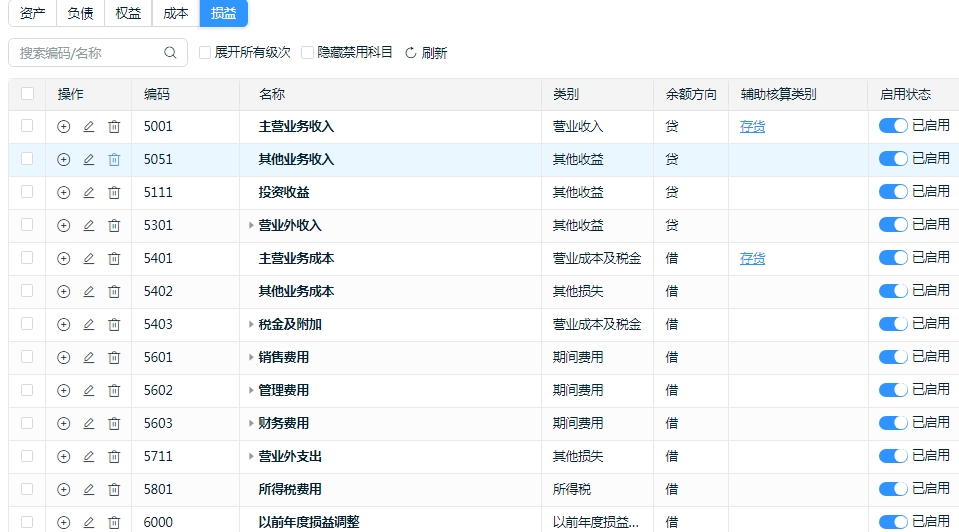Image resolution: width=959 pixels, height=532 pixels.
Task: Delete the 5602 管理费用 row
Action: click(x=114, y=391)
